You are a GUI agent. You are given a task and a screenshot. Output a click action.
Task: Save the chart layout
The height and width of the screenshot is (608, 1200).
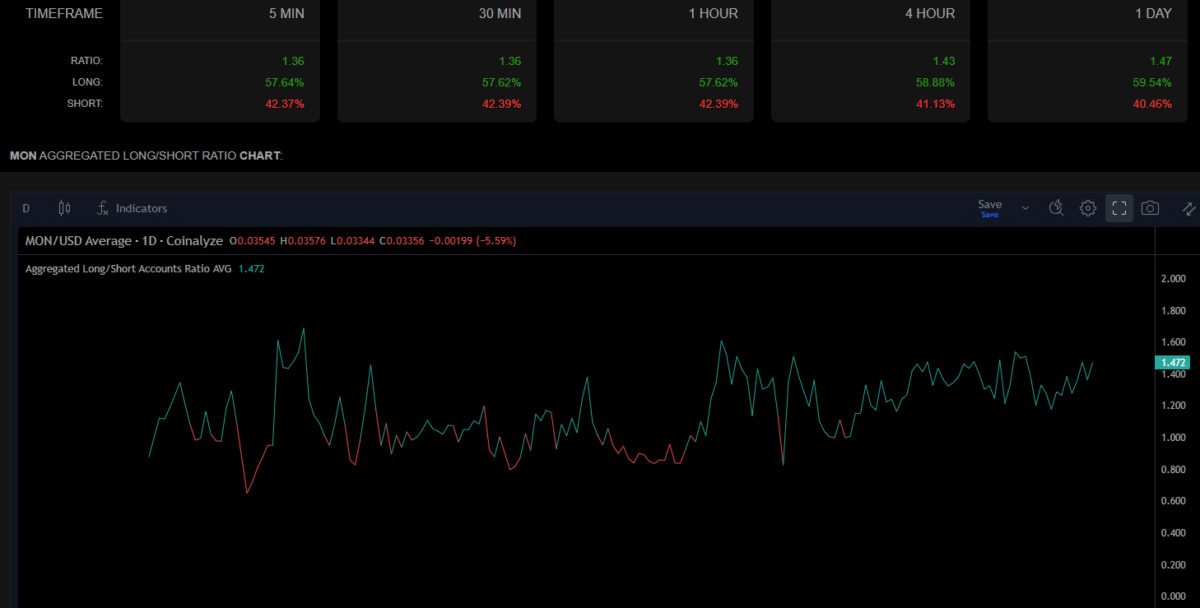point(989,207)
